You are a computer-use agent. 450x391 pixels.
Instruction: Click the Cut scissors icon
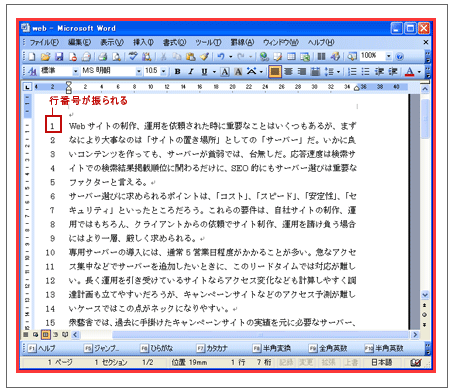point(163,57)
